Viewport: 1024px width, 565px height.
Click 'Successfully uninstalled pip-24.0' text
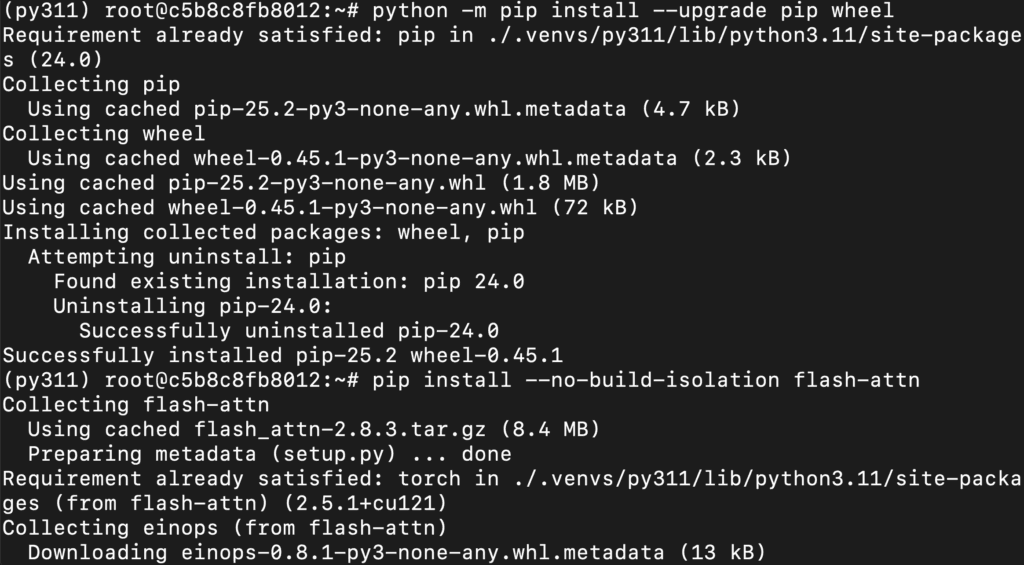pos(289,330)
